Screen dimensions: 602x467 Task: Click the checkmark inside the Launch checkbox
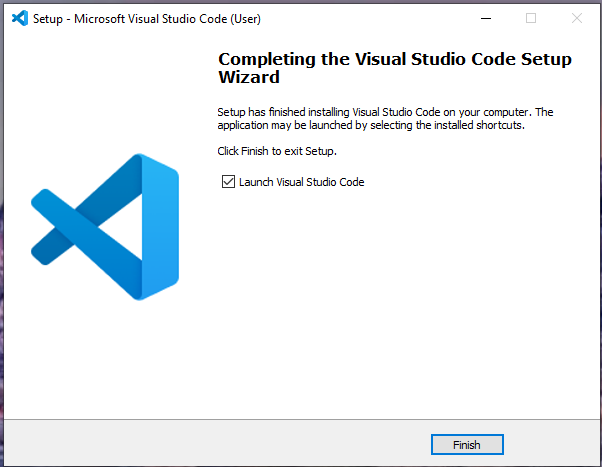228,182
